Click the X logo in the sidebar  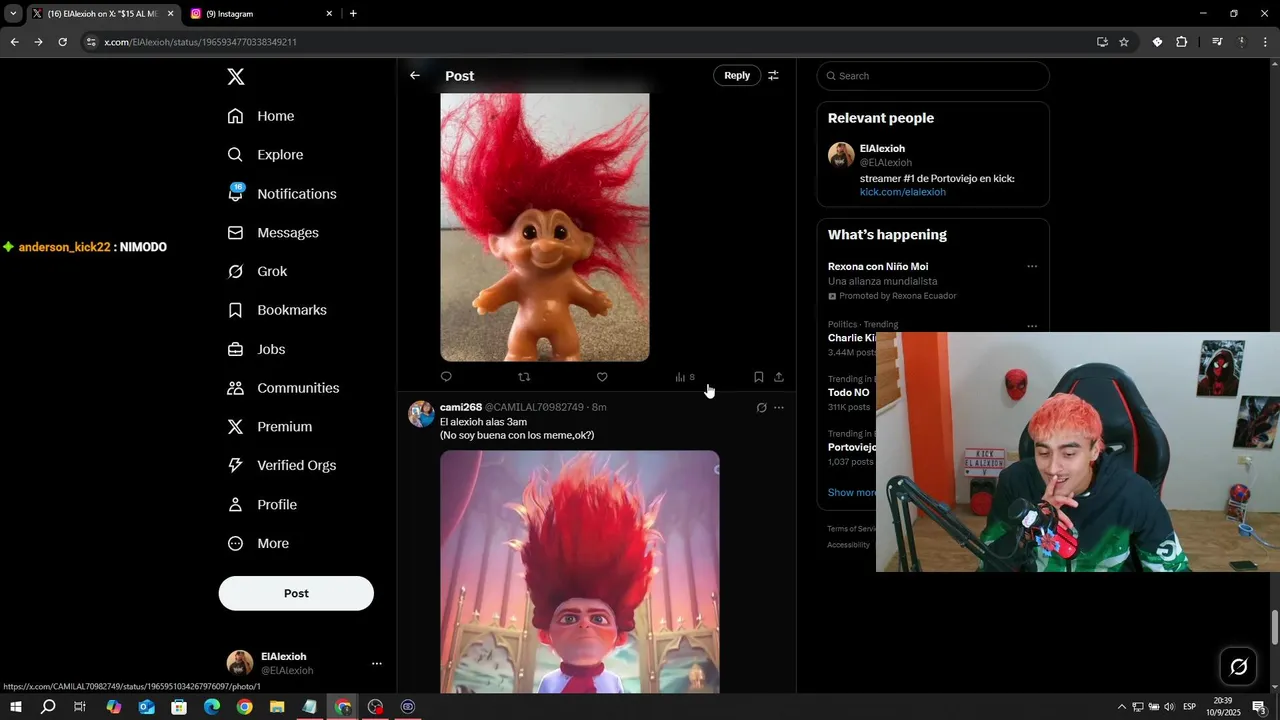(236, 77)
